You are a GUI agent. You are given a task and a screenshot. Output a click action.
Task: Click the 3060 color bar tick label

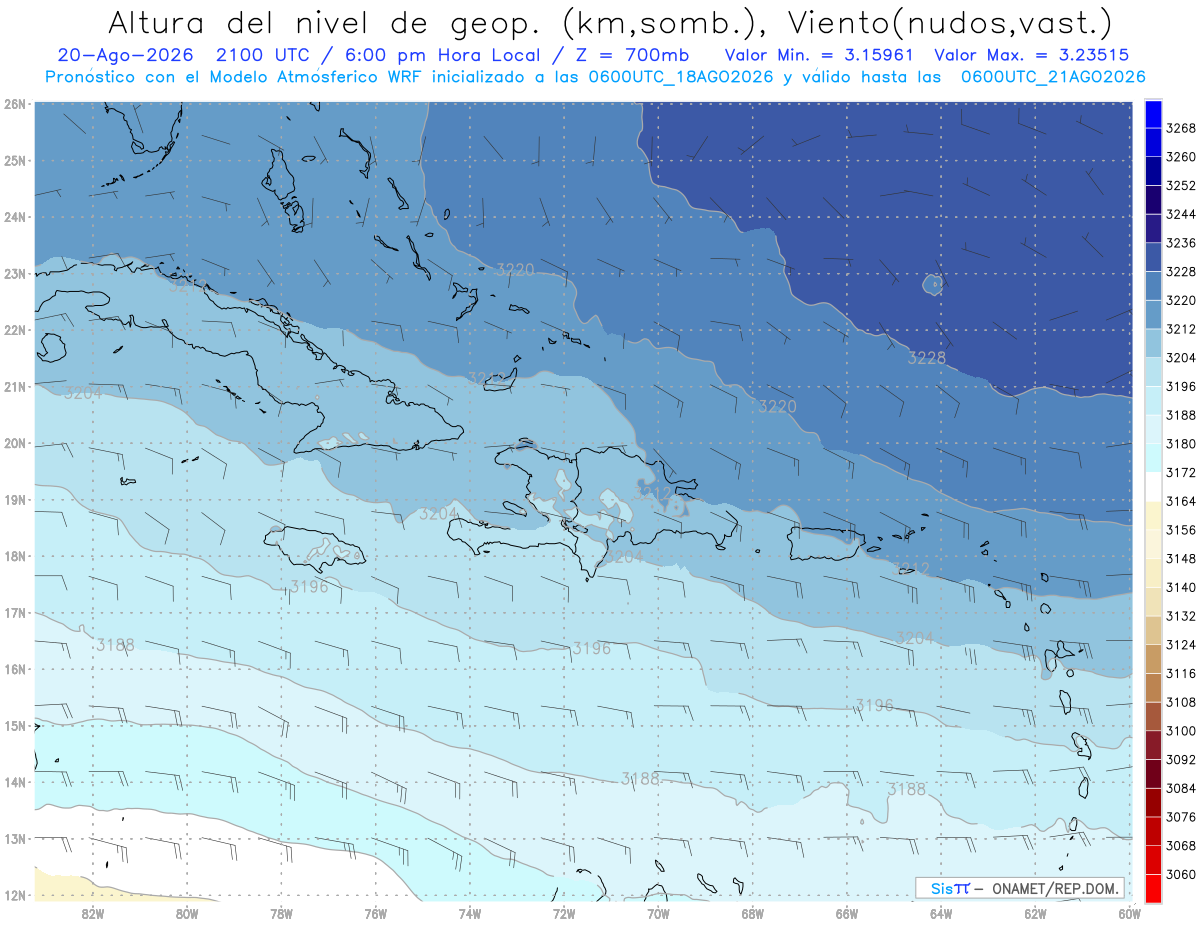click(1181, 874)
